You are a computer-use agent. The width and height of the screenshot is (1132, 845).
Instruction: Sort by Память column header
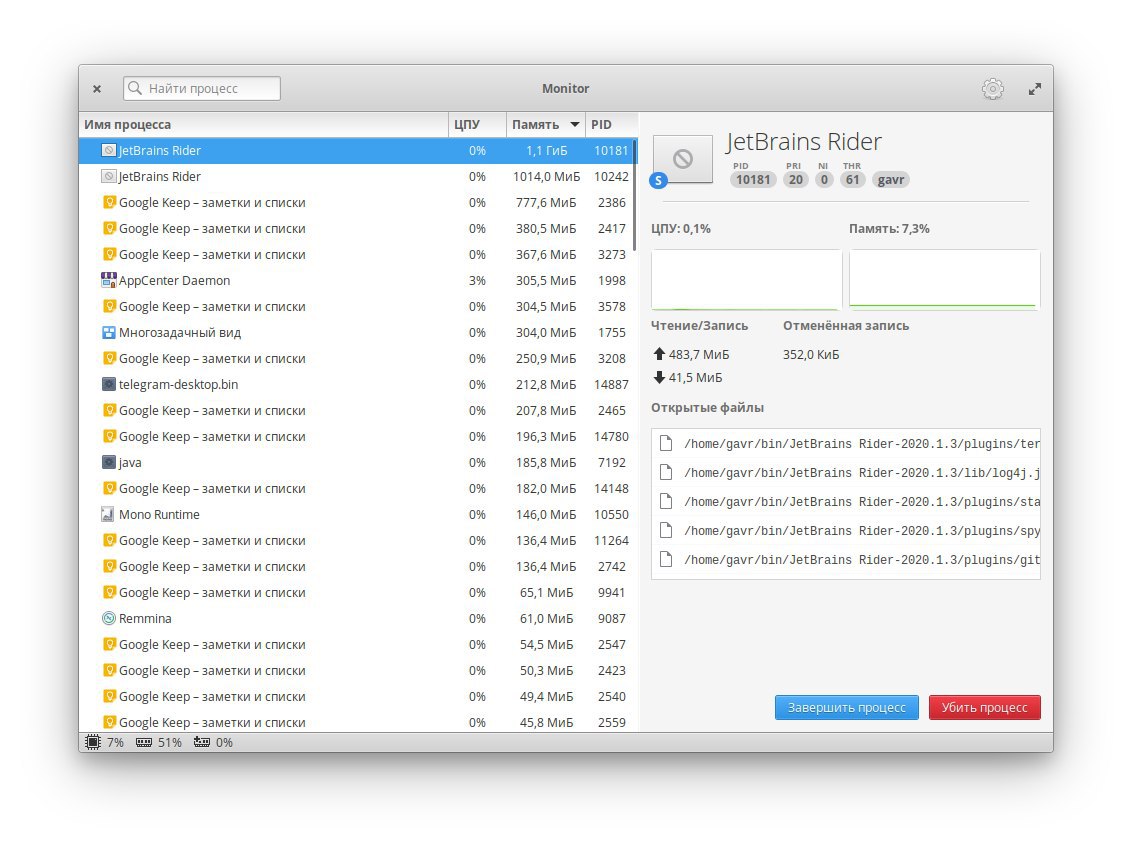tap(546, 124)
